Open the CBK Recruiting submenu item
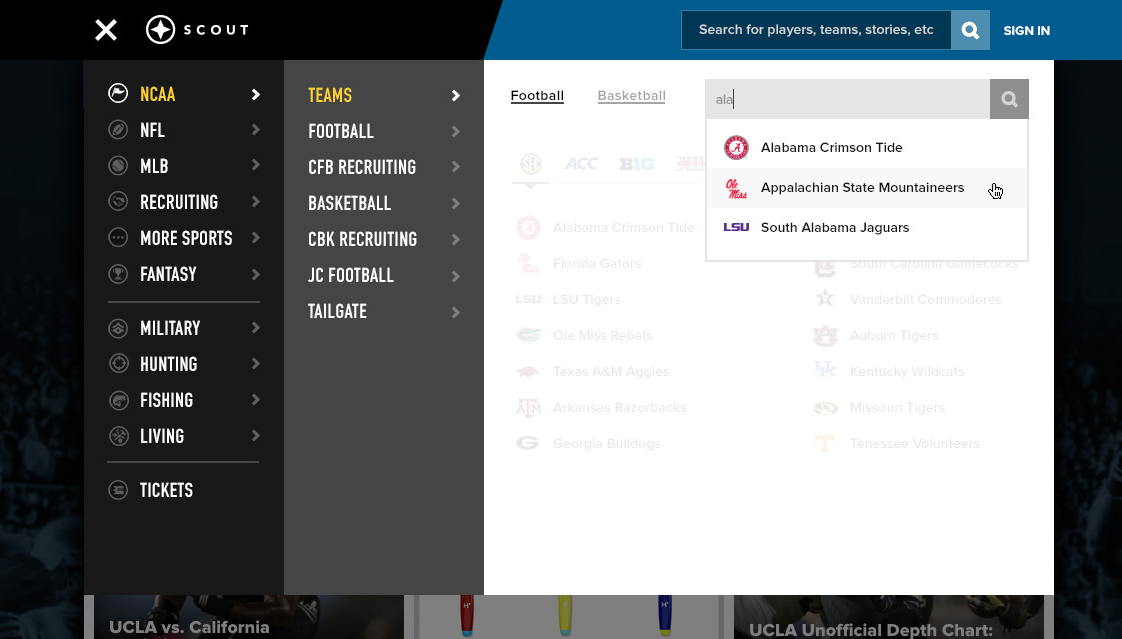The image size is (1122, 639). coord(362,239)
